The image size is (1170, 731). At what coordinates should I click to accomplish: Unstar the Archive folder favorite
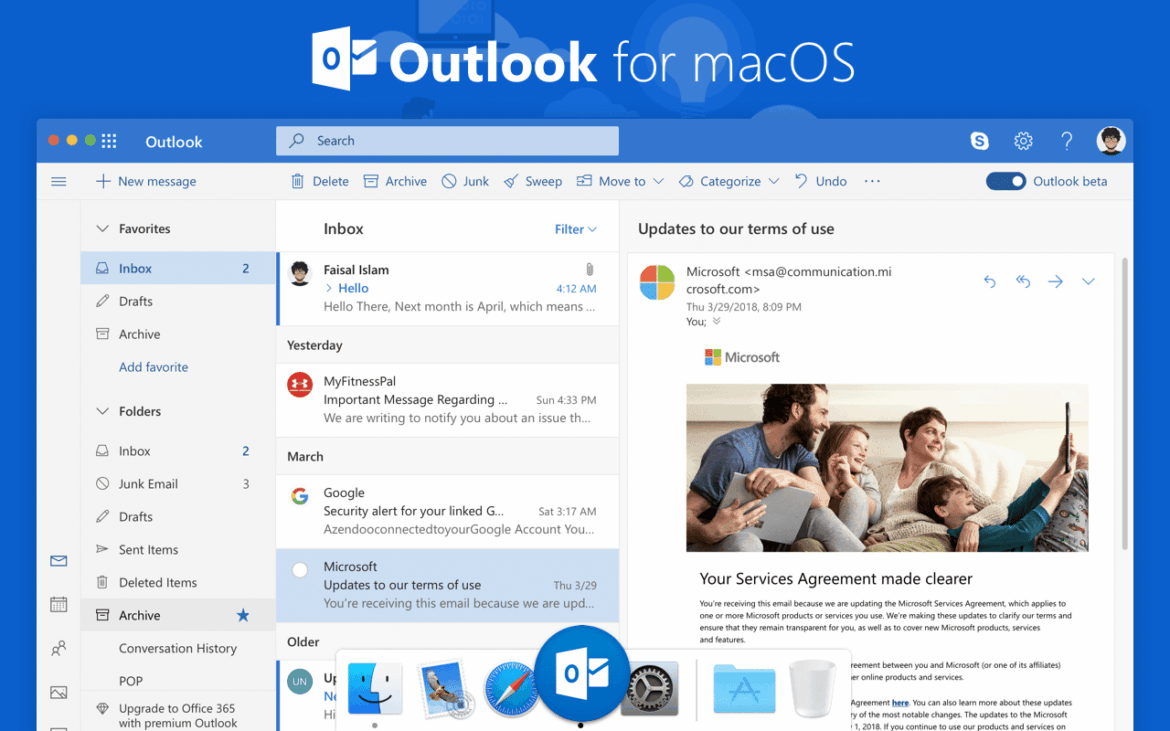[243, 615]
